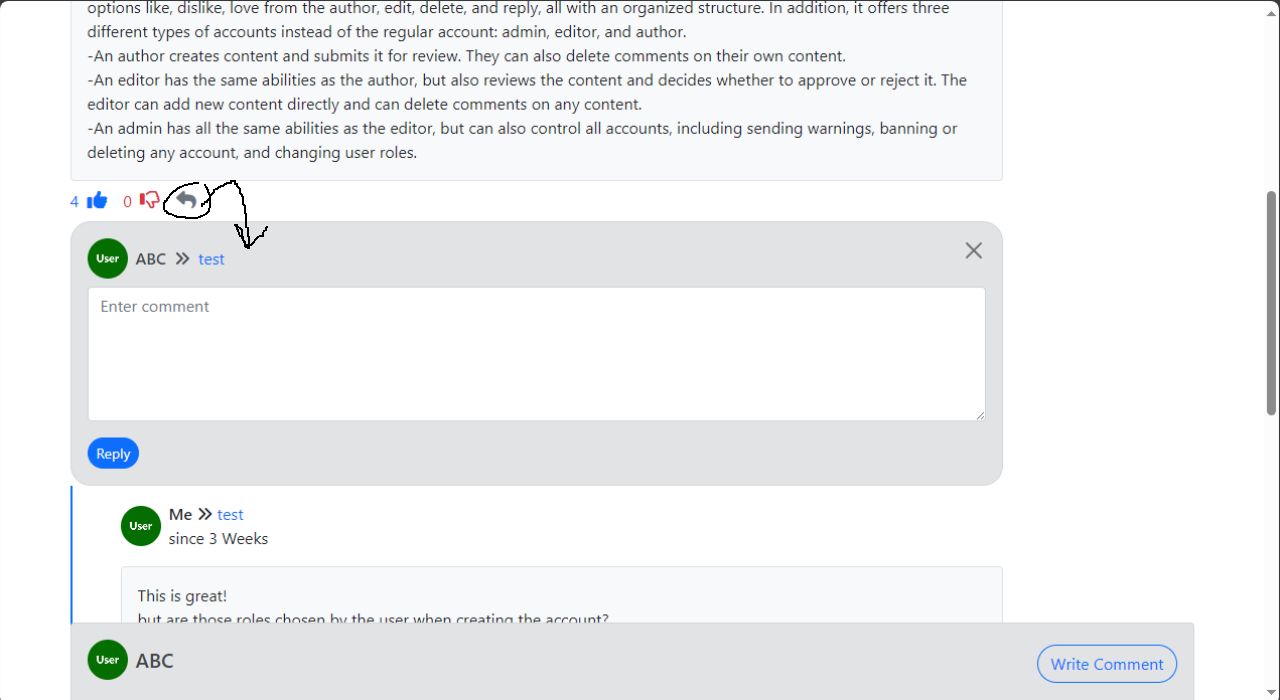Focus the Enter comment text area

[x=536, y=354]
